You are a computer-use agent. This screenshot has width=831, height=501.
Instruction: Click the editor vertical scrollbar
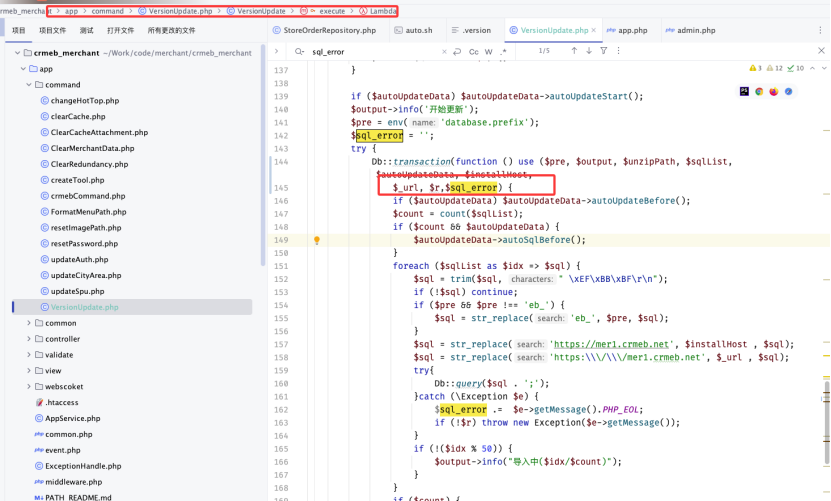(x=826, y=400)
